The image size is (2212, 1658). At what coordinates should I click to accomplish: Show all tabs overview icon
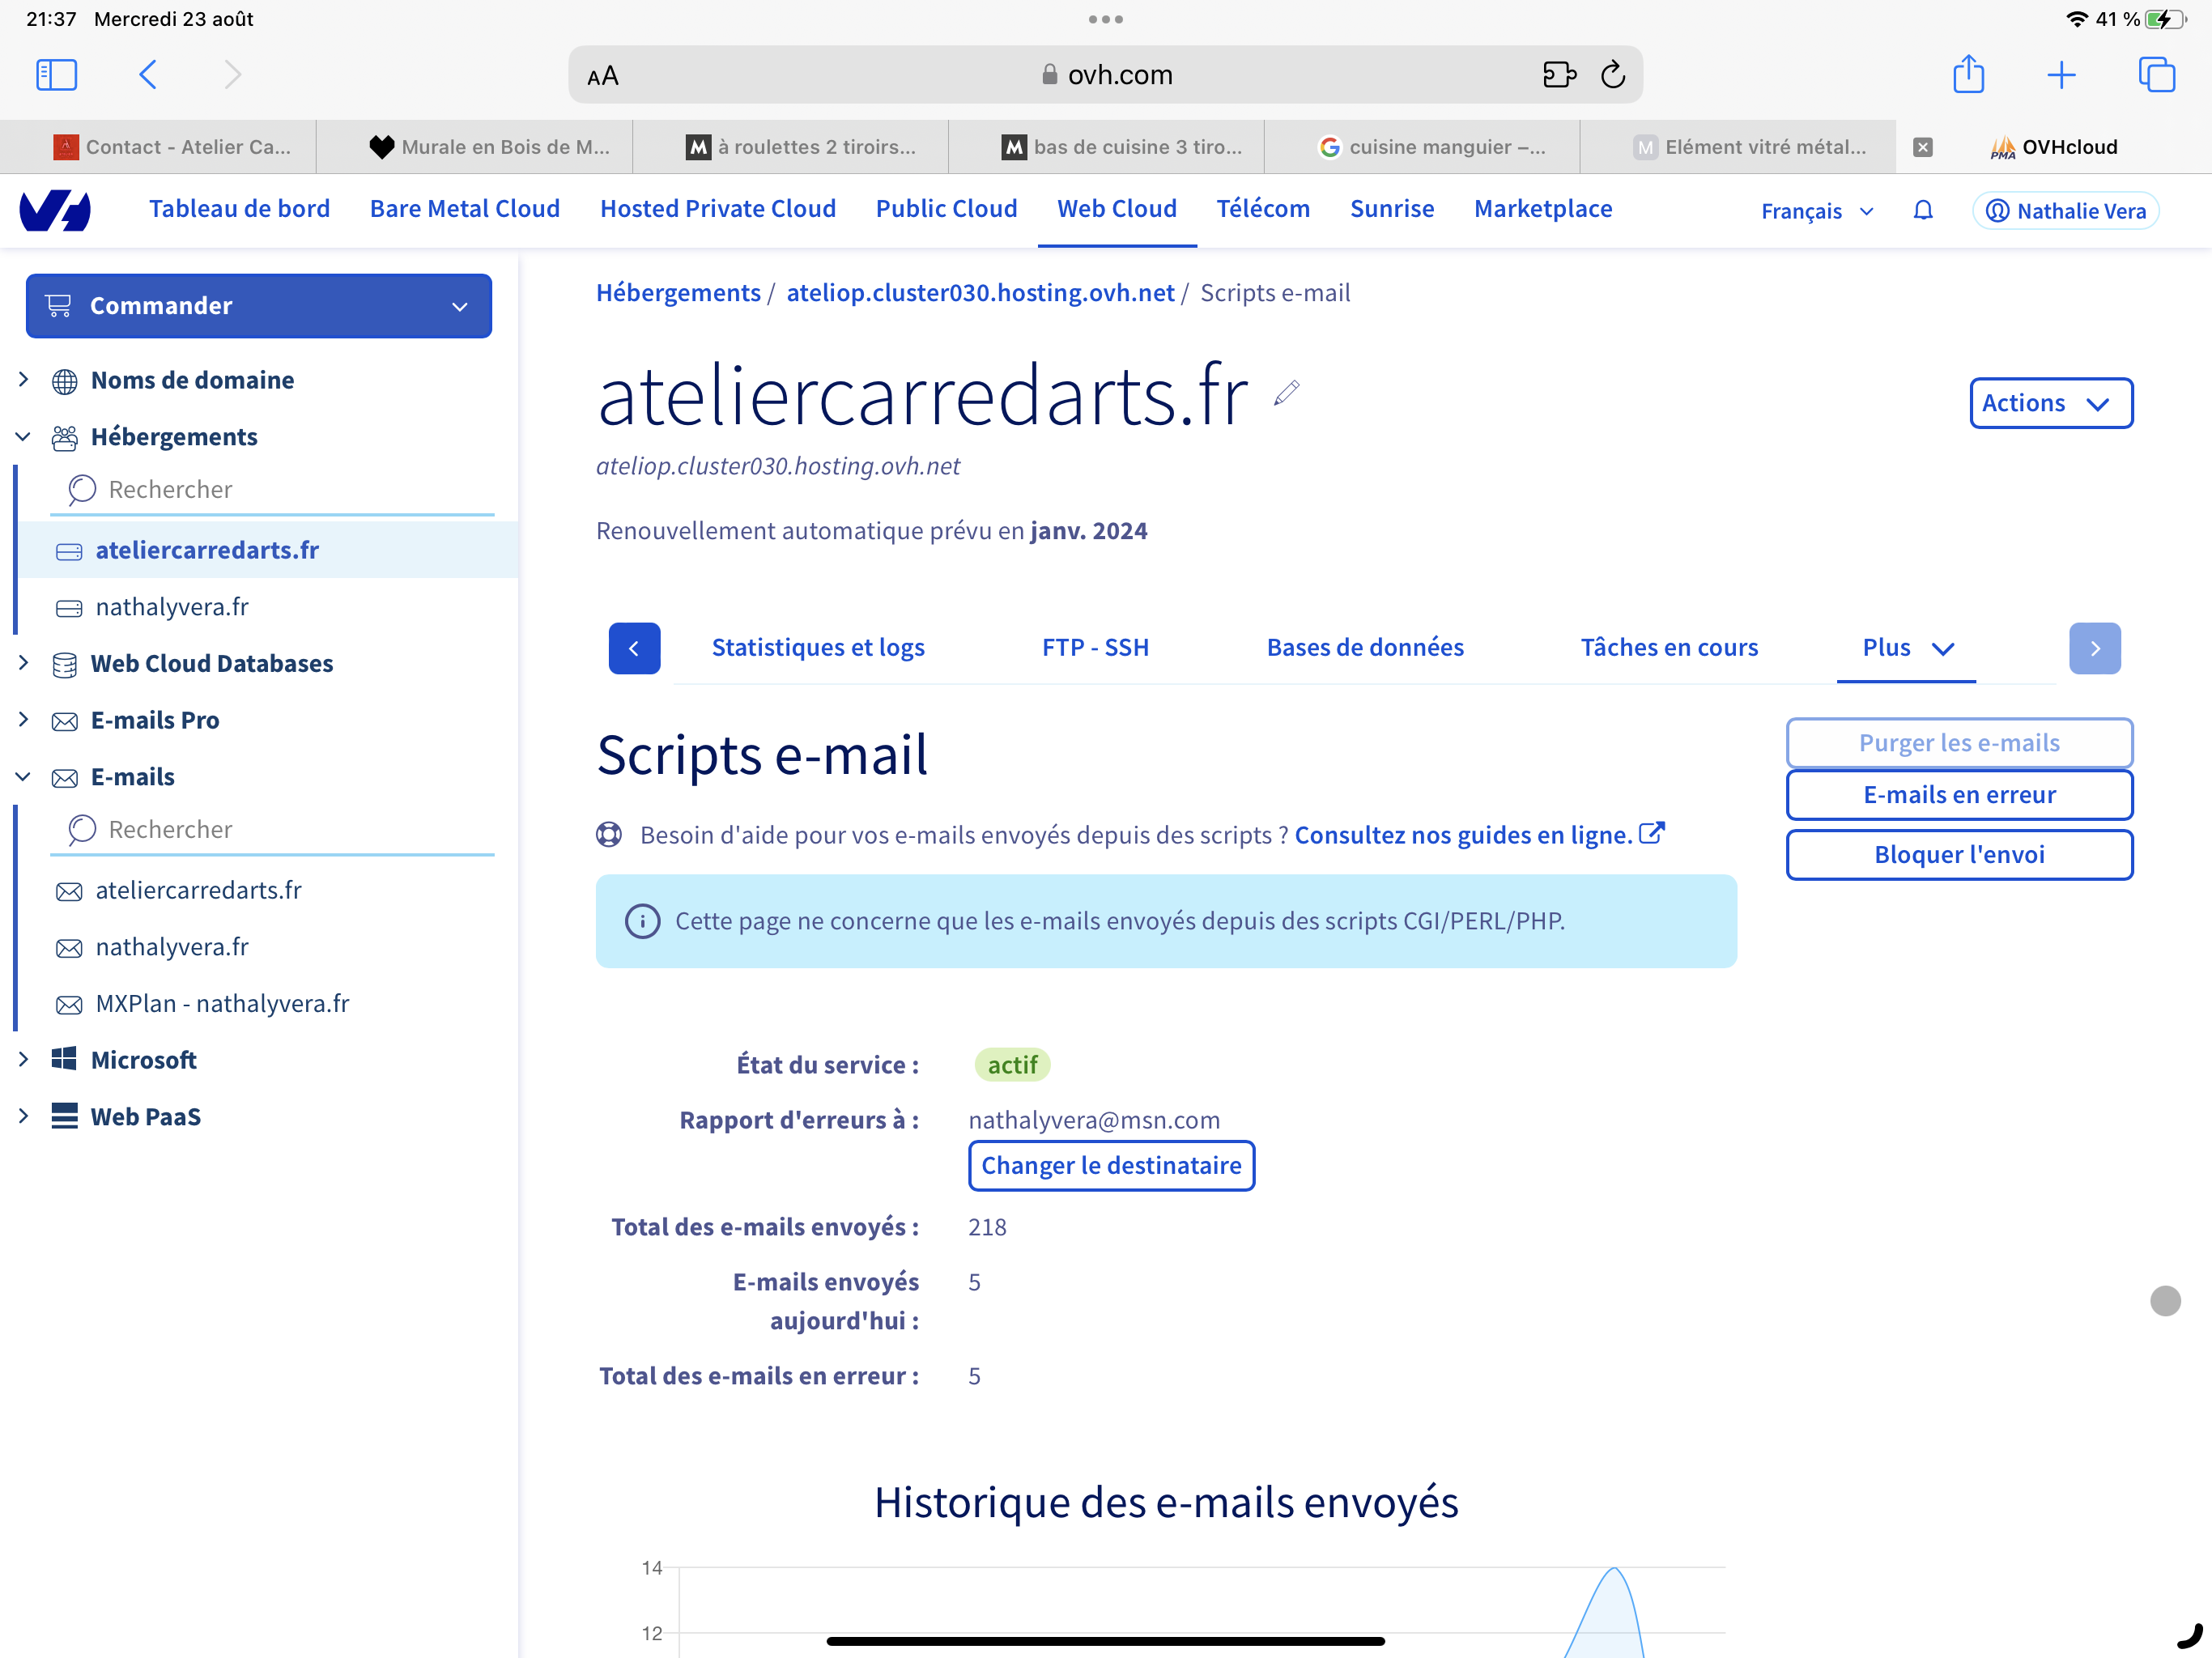[x=2156, y=75]
